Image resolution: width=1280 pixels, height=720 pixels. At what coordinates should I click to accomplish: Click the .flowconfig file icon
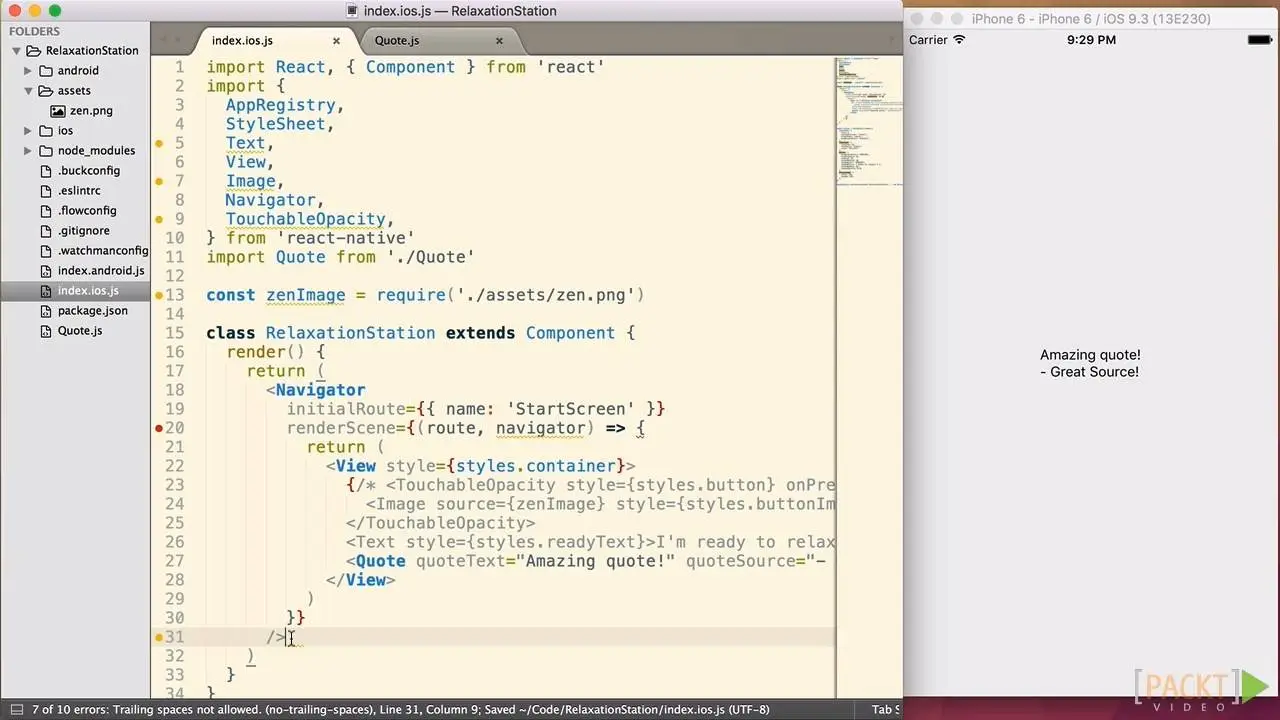[46, 211]
